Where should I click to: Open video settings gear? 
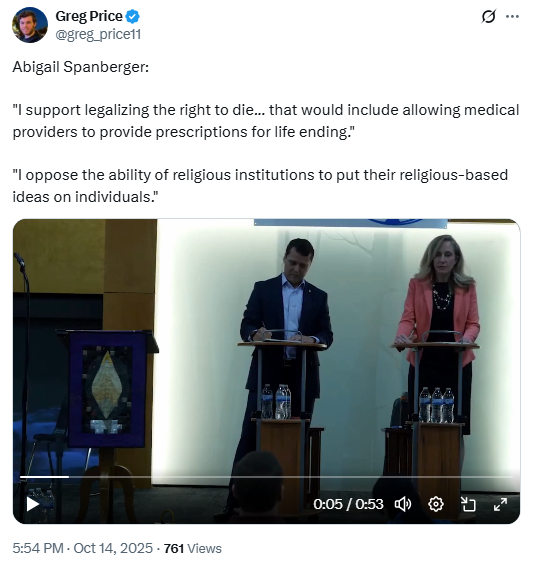coord(436,504)
